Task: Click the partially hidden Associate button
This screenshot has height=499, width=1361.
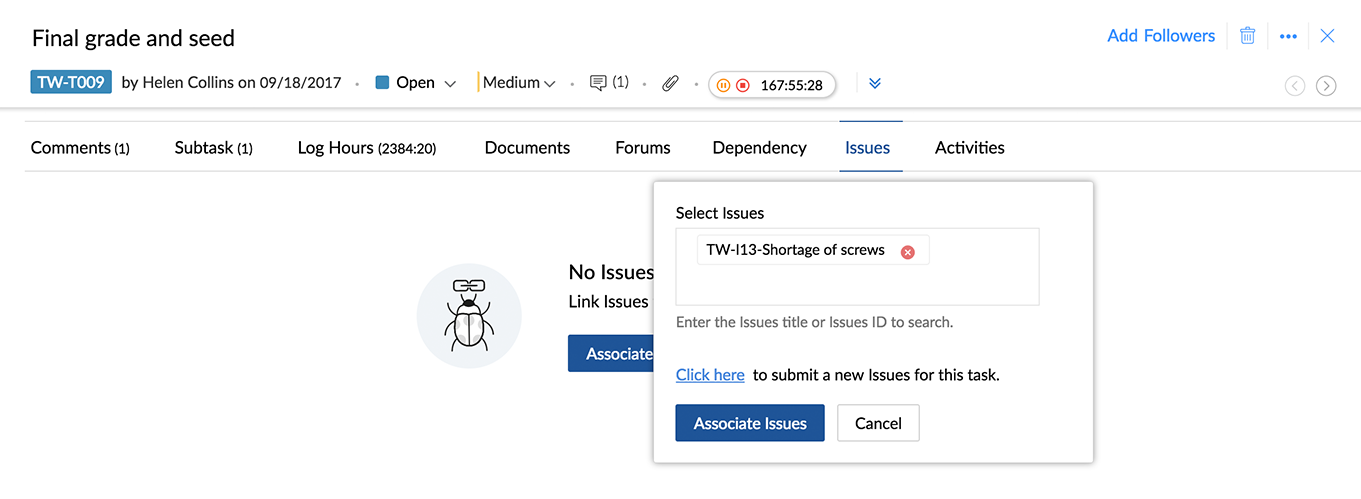Action: coord(611,354)
